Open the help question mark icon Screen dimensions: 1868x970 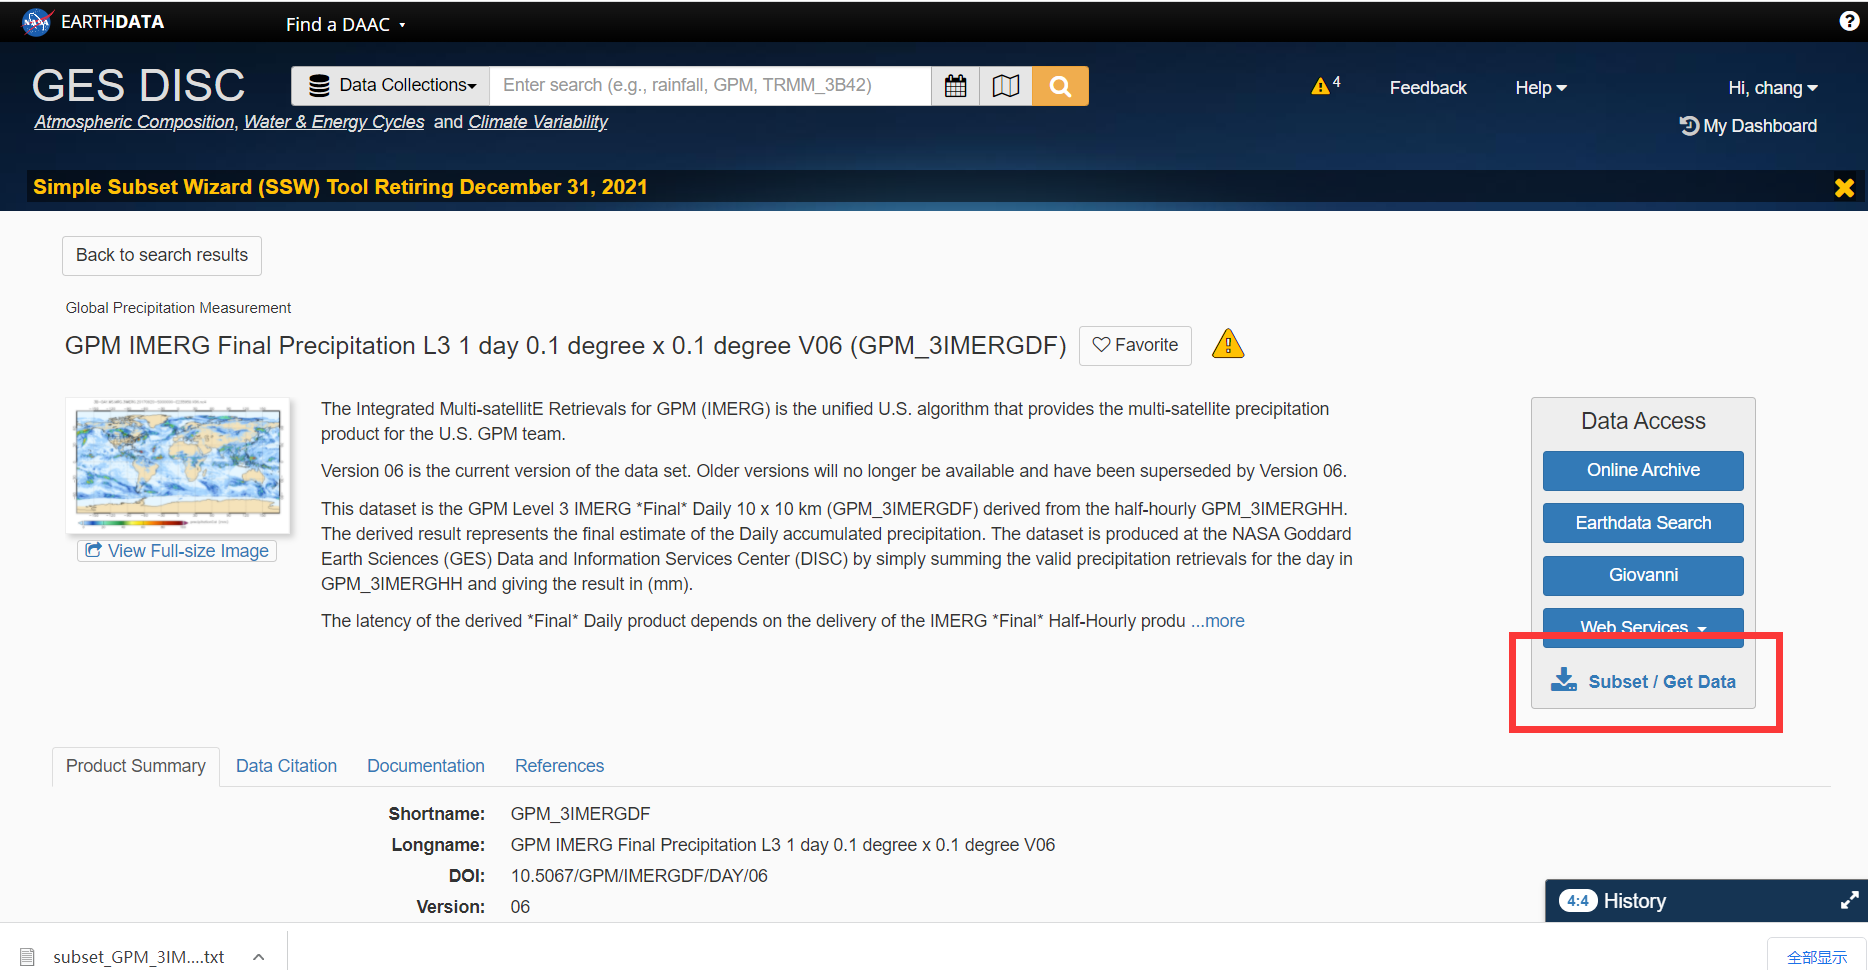coord(1849,21)
